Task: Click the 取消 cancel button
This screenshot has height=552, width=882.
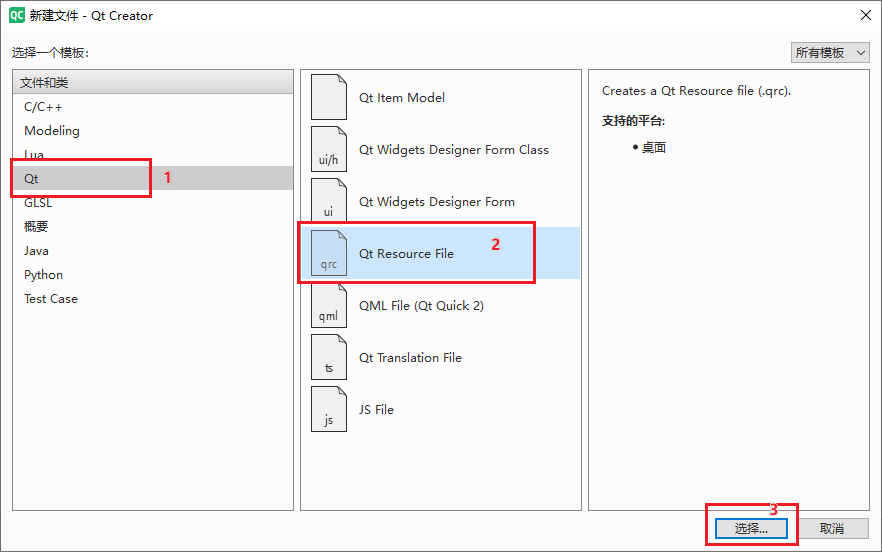Action: point(832,528)
